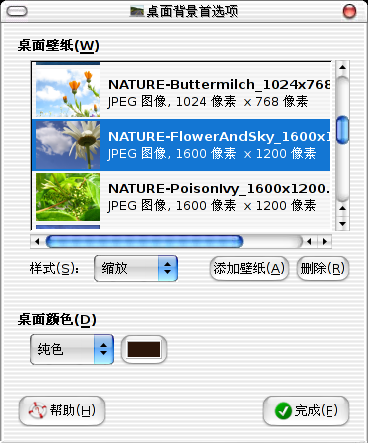Viewport: 368px width, 443px height.
Task: Click the help lifebuoy icon
Action: 37,411
